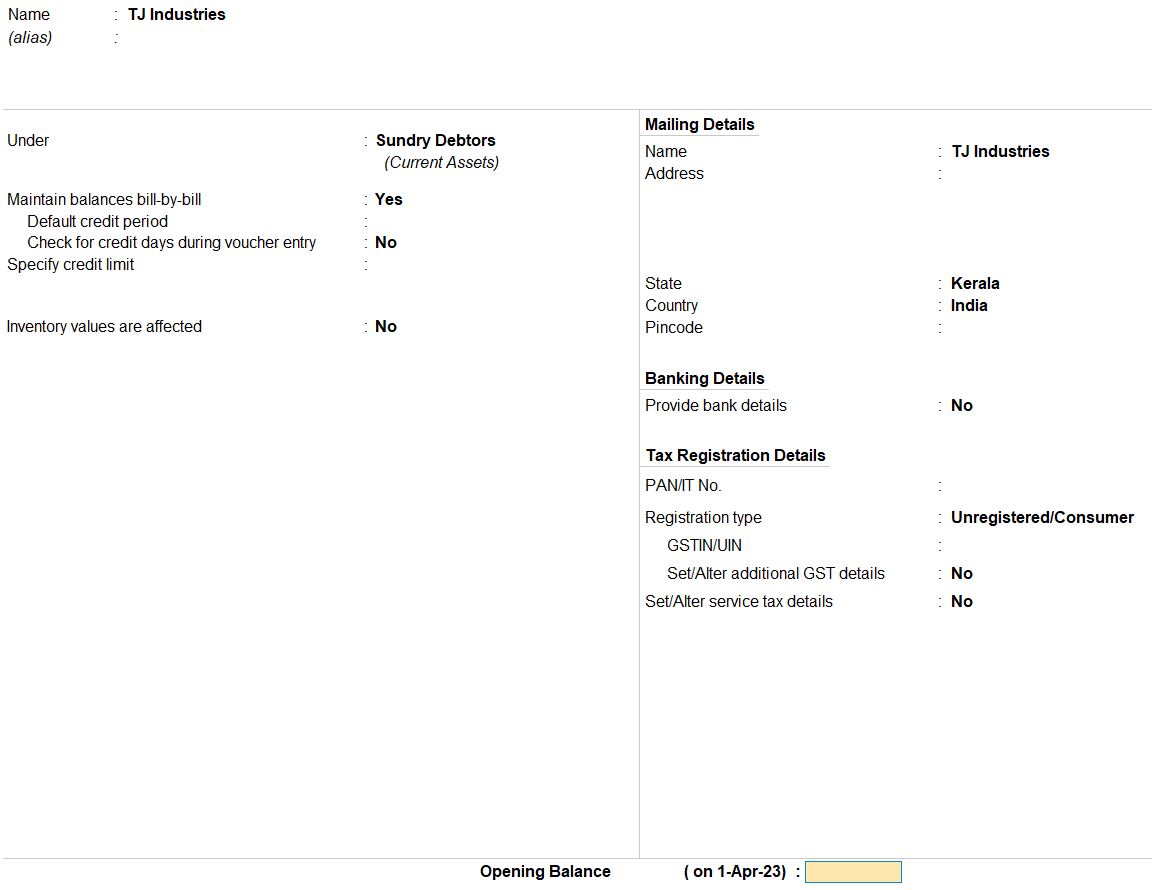Click the 'Mailing Details' section heading

(699, 124)
